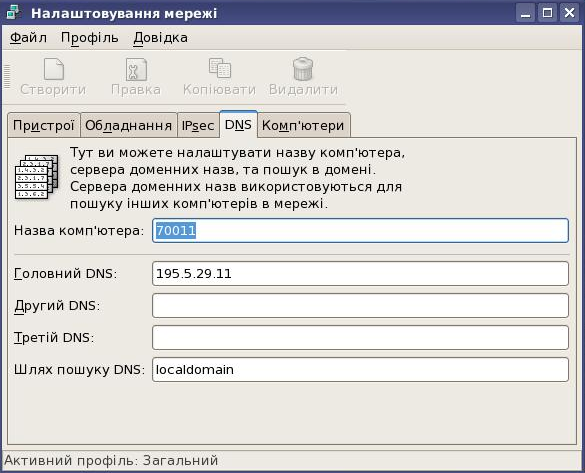
Task: Select the DNS tab
Action: coord(238,124)
